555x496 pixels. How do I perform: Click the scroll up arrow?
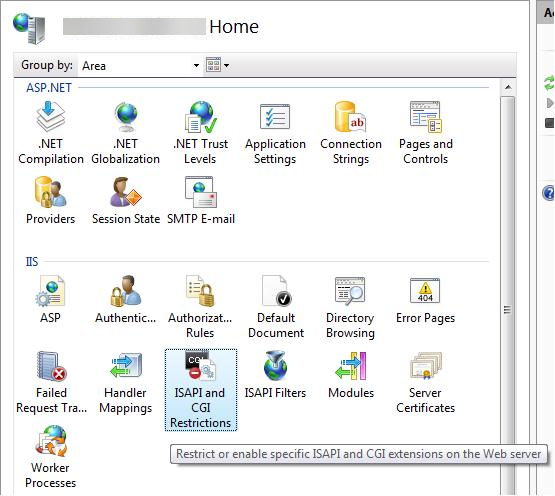click(x=508, y=87)
